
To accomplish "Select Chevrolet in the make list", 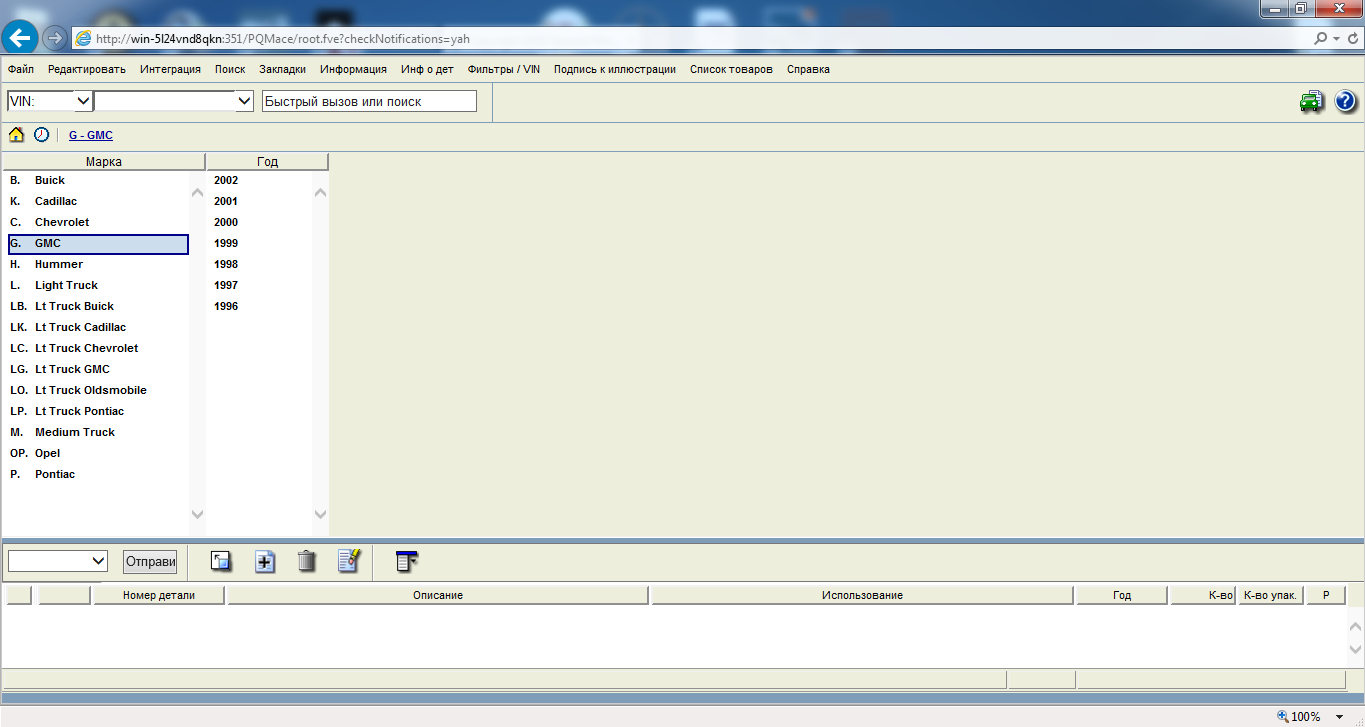I will (x=97, y=222).
